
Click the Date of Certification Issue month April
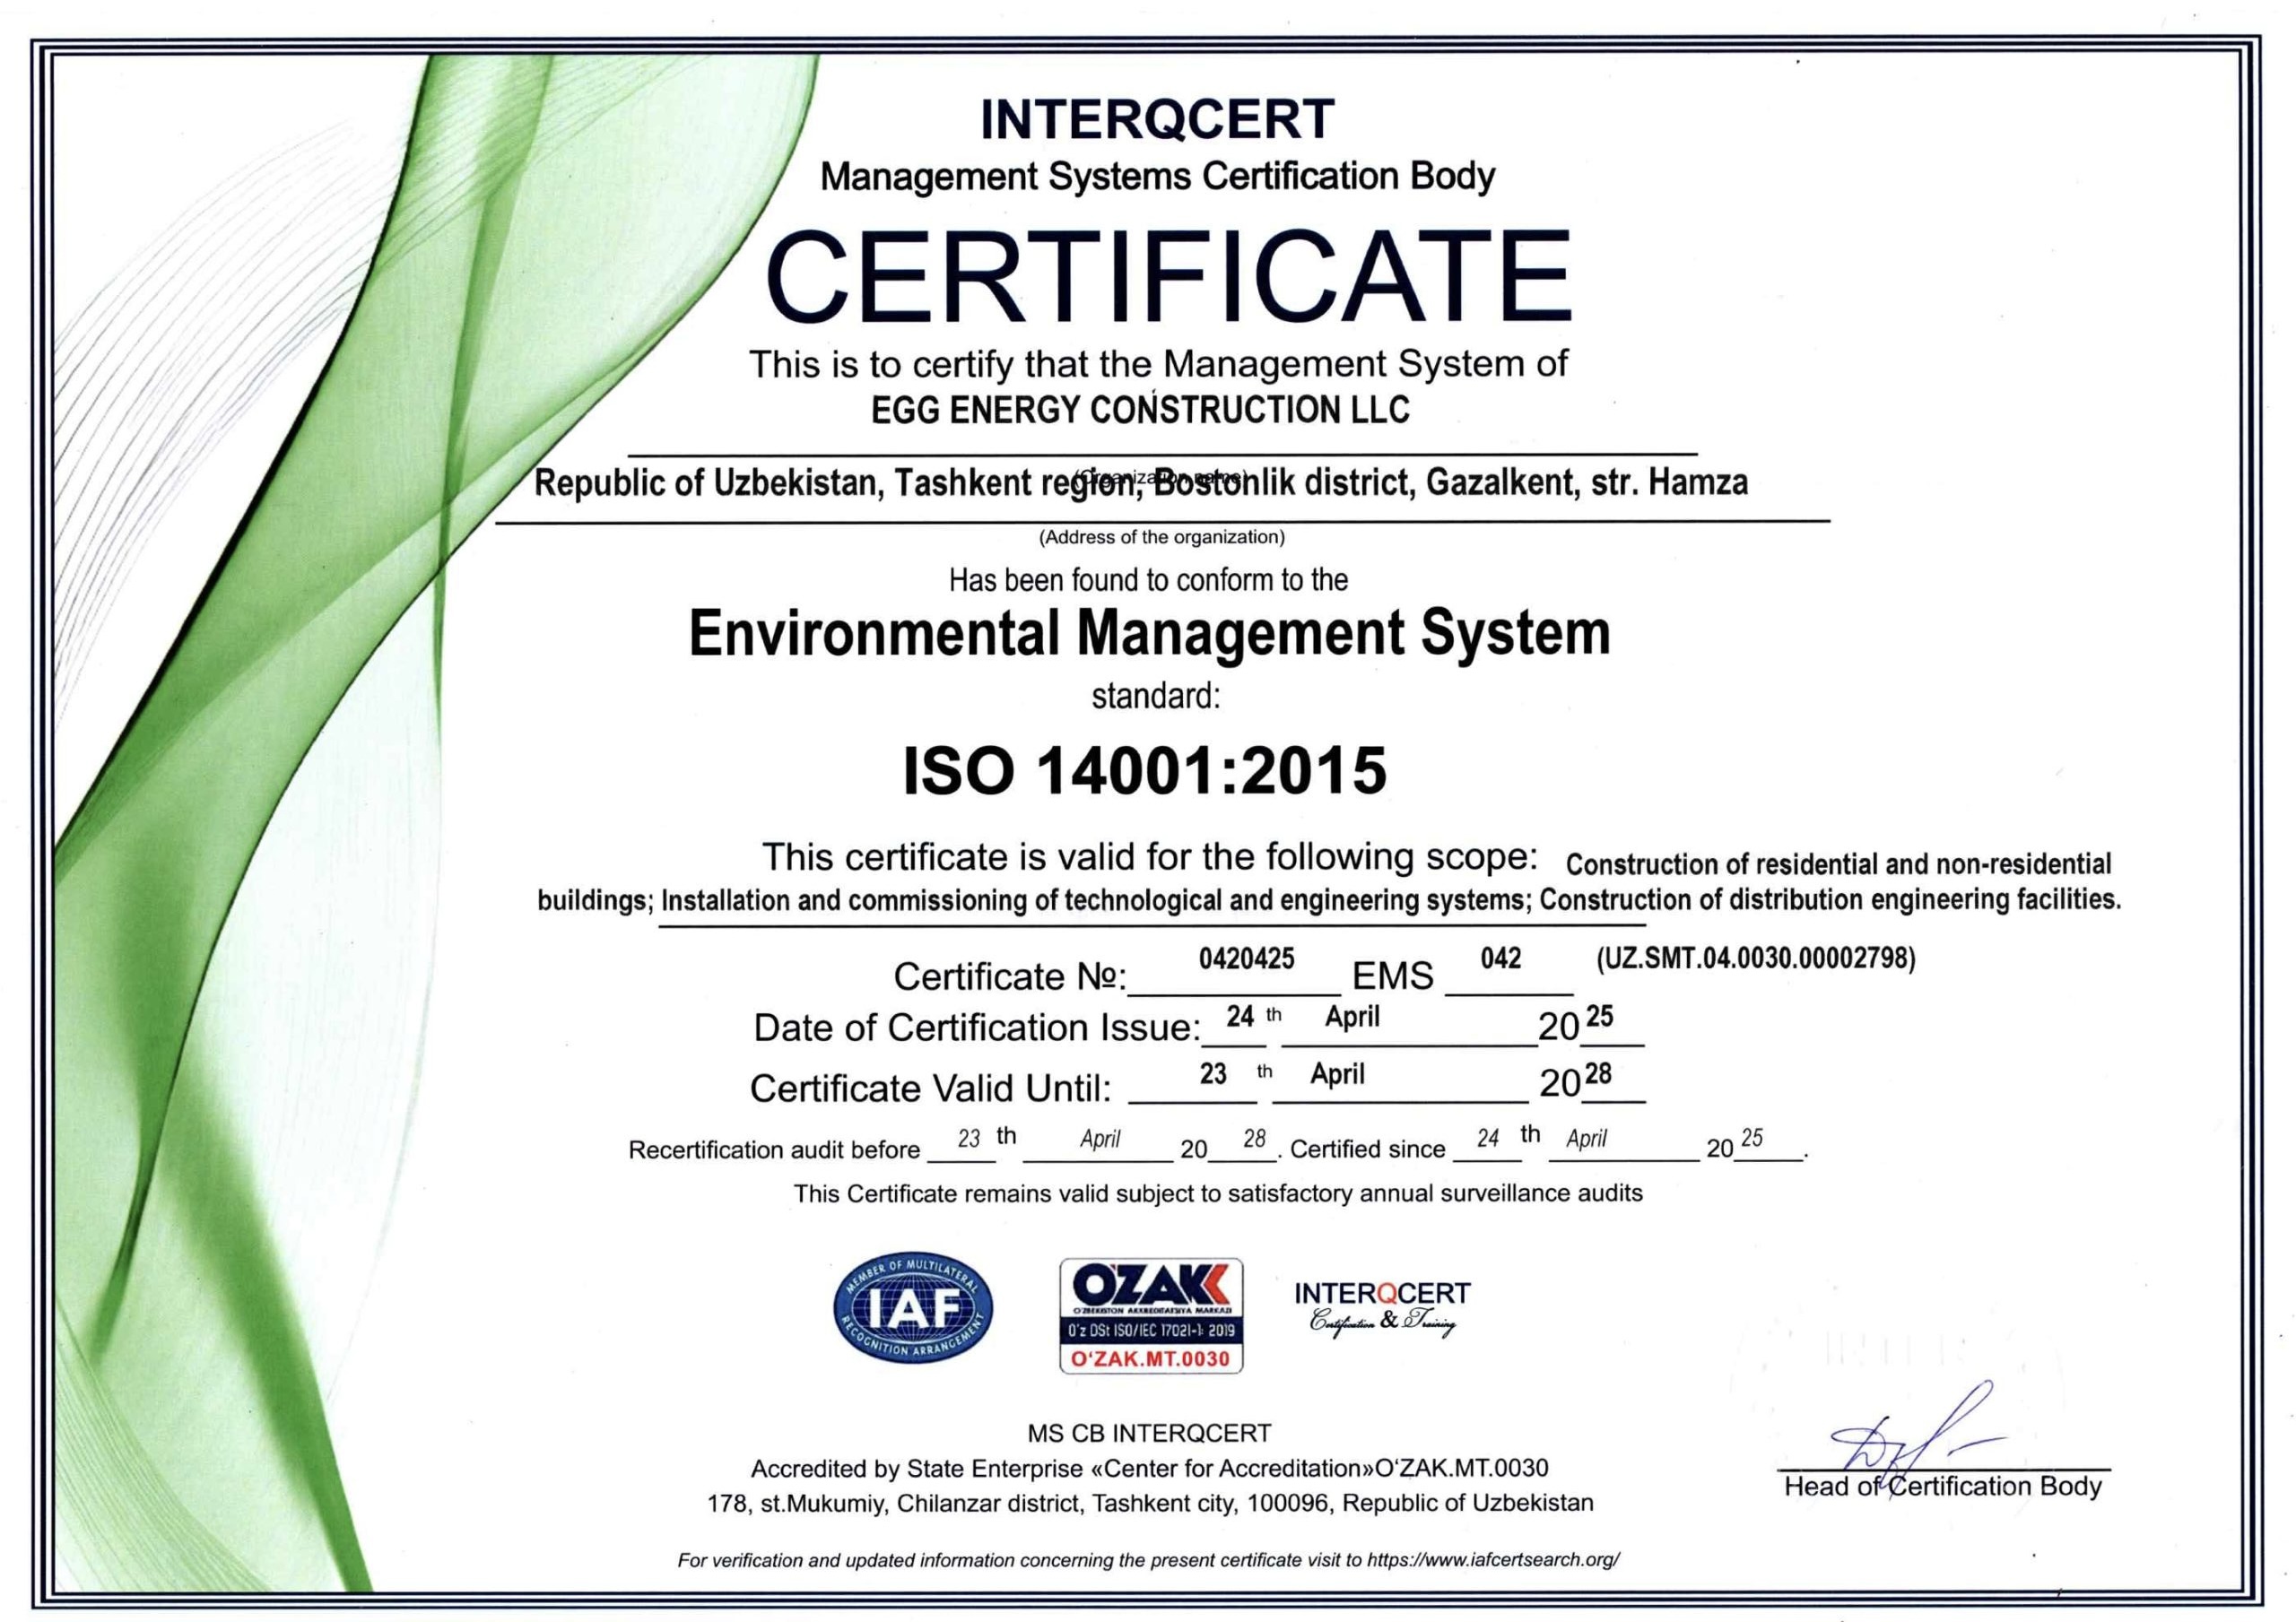click(1352, 1017)
